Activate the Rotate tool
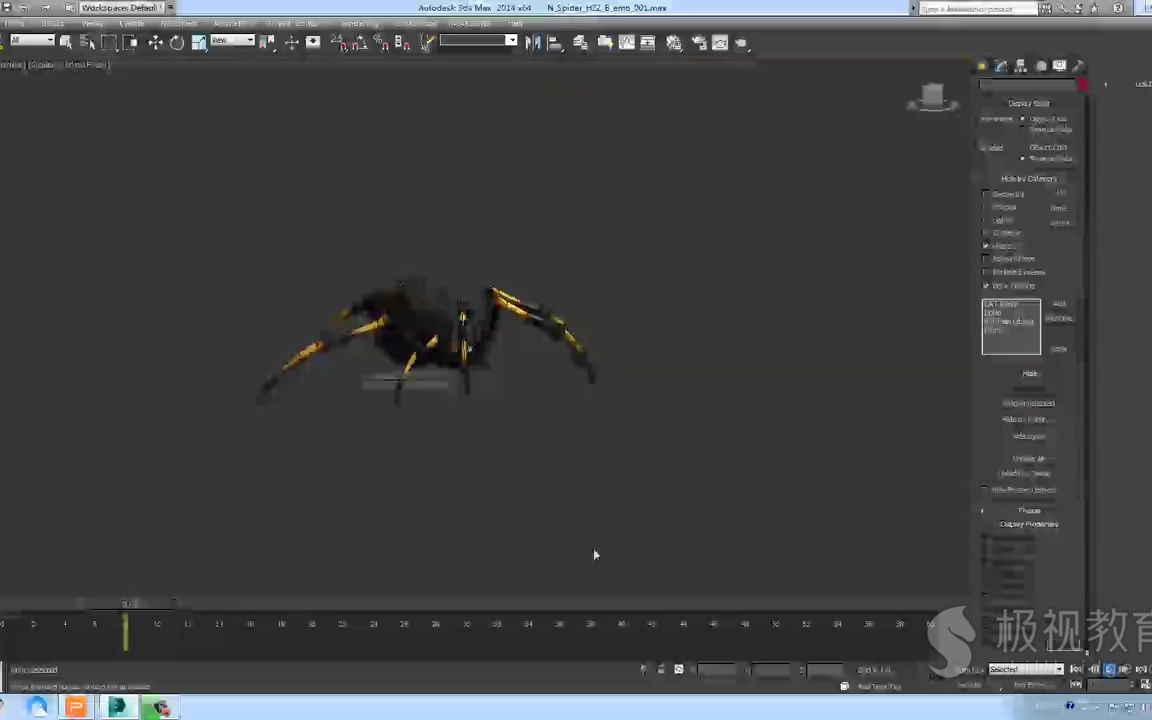The height and width of the screenshot is (720, 1152). [177, 42]
